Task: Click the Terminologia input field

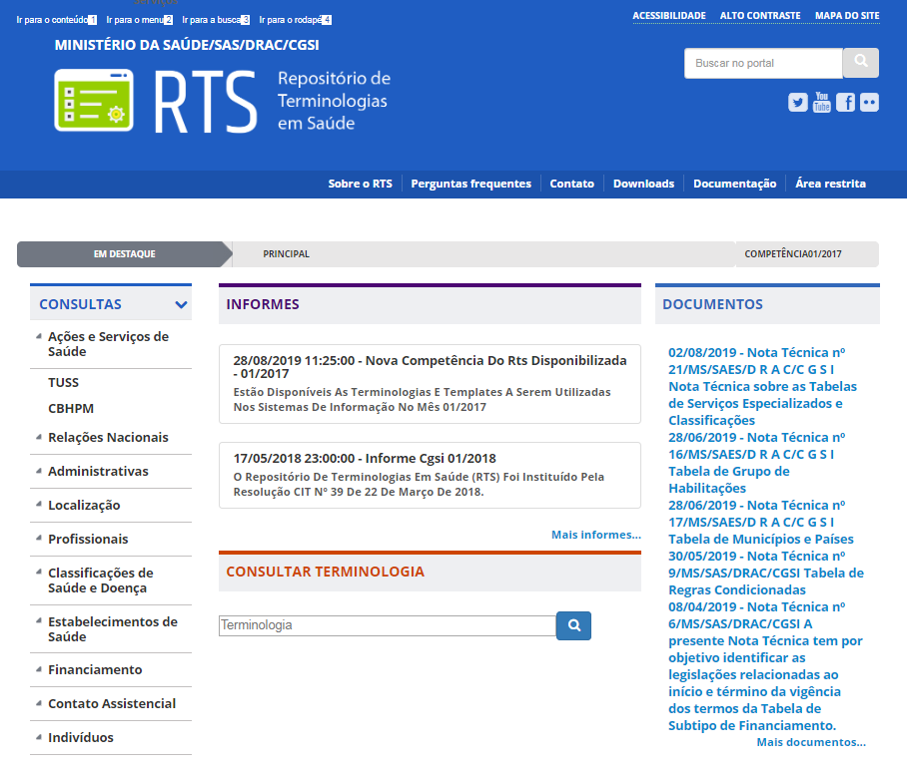Action: coord(387,625)
